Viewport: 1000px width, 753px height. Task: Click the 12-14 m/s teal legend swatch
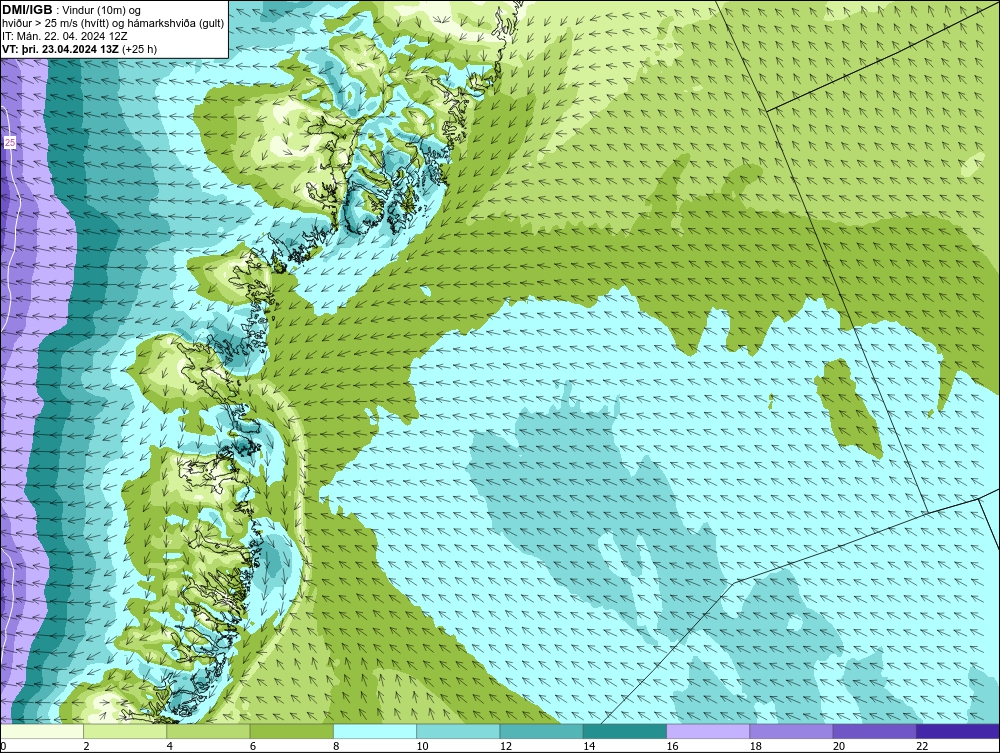pyautogui.click(x=541, y=731)
